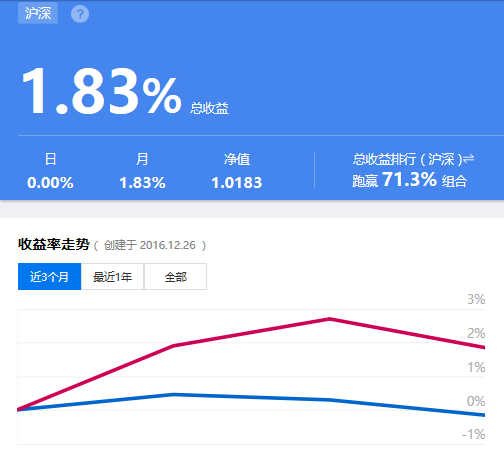Switch to 最近1年 time range tab

(112, 277)
